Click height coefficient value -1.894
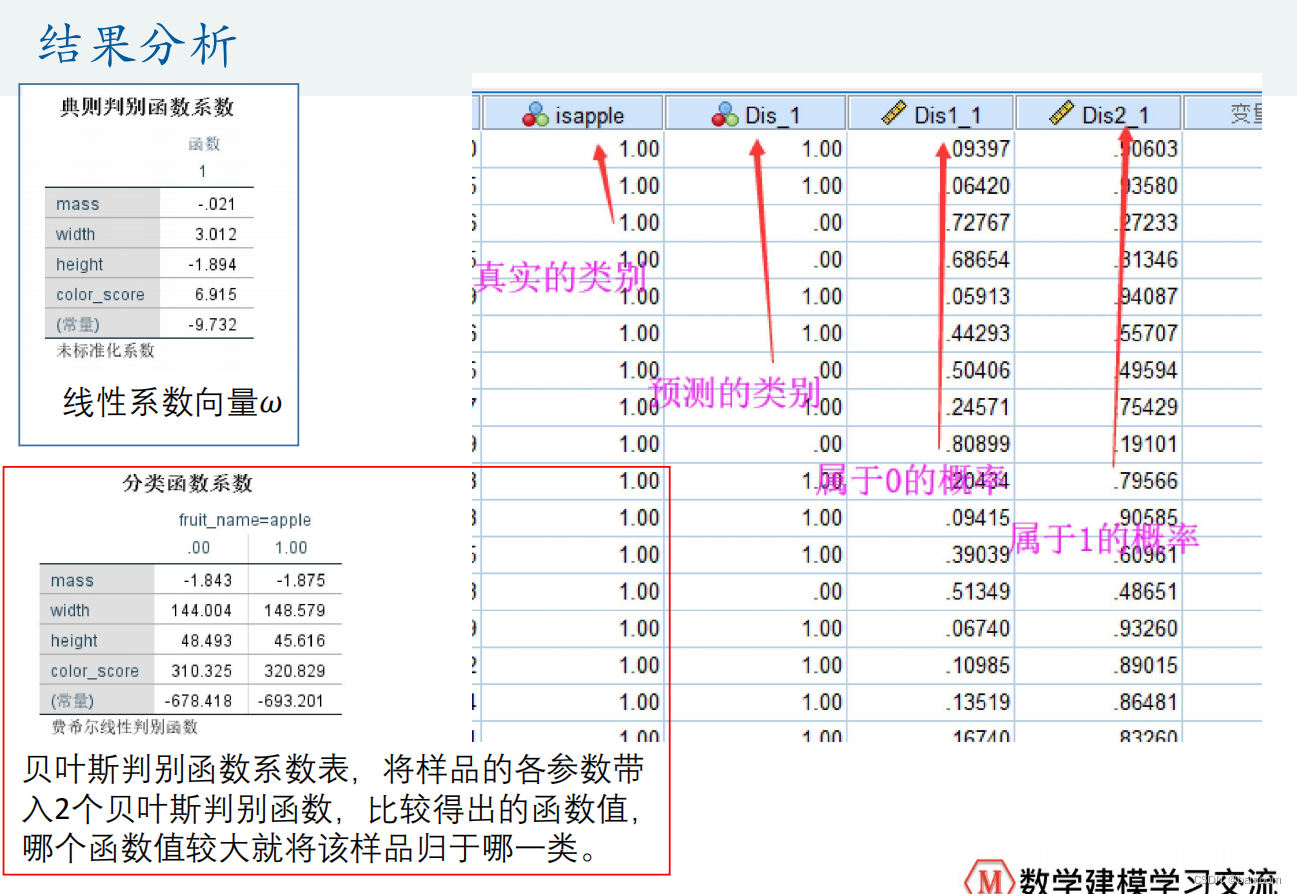Screen dimensions: 1297x894 [x=213, y=264]
